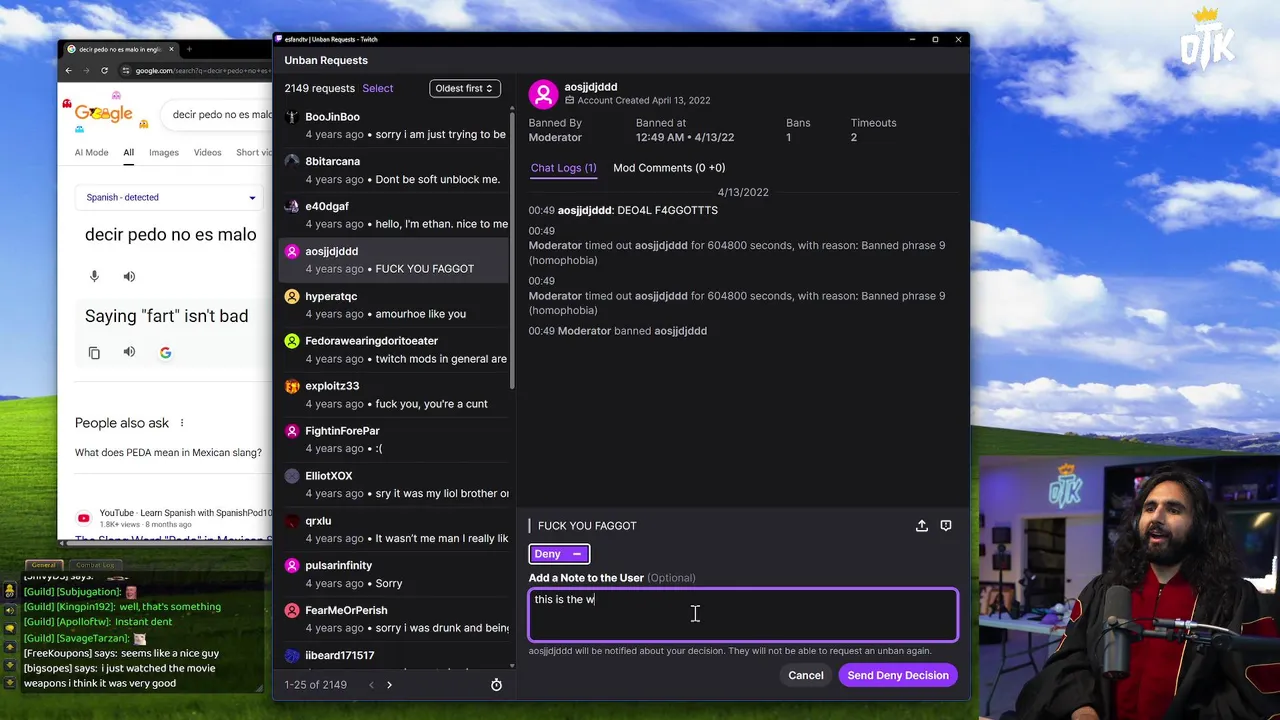Click the microphone icon under source text

click(94, 276)
